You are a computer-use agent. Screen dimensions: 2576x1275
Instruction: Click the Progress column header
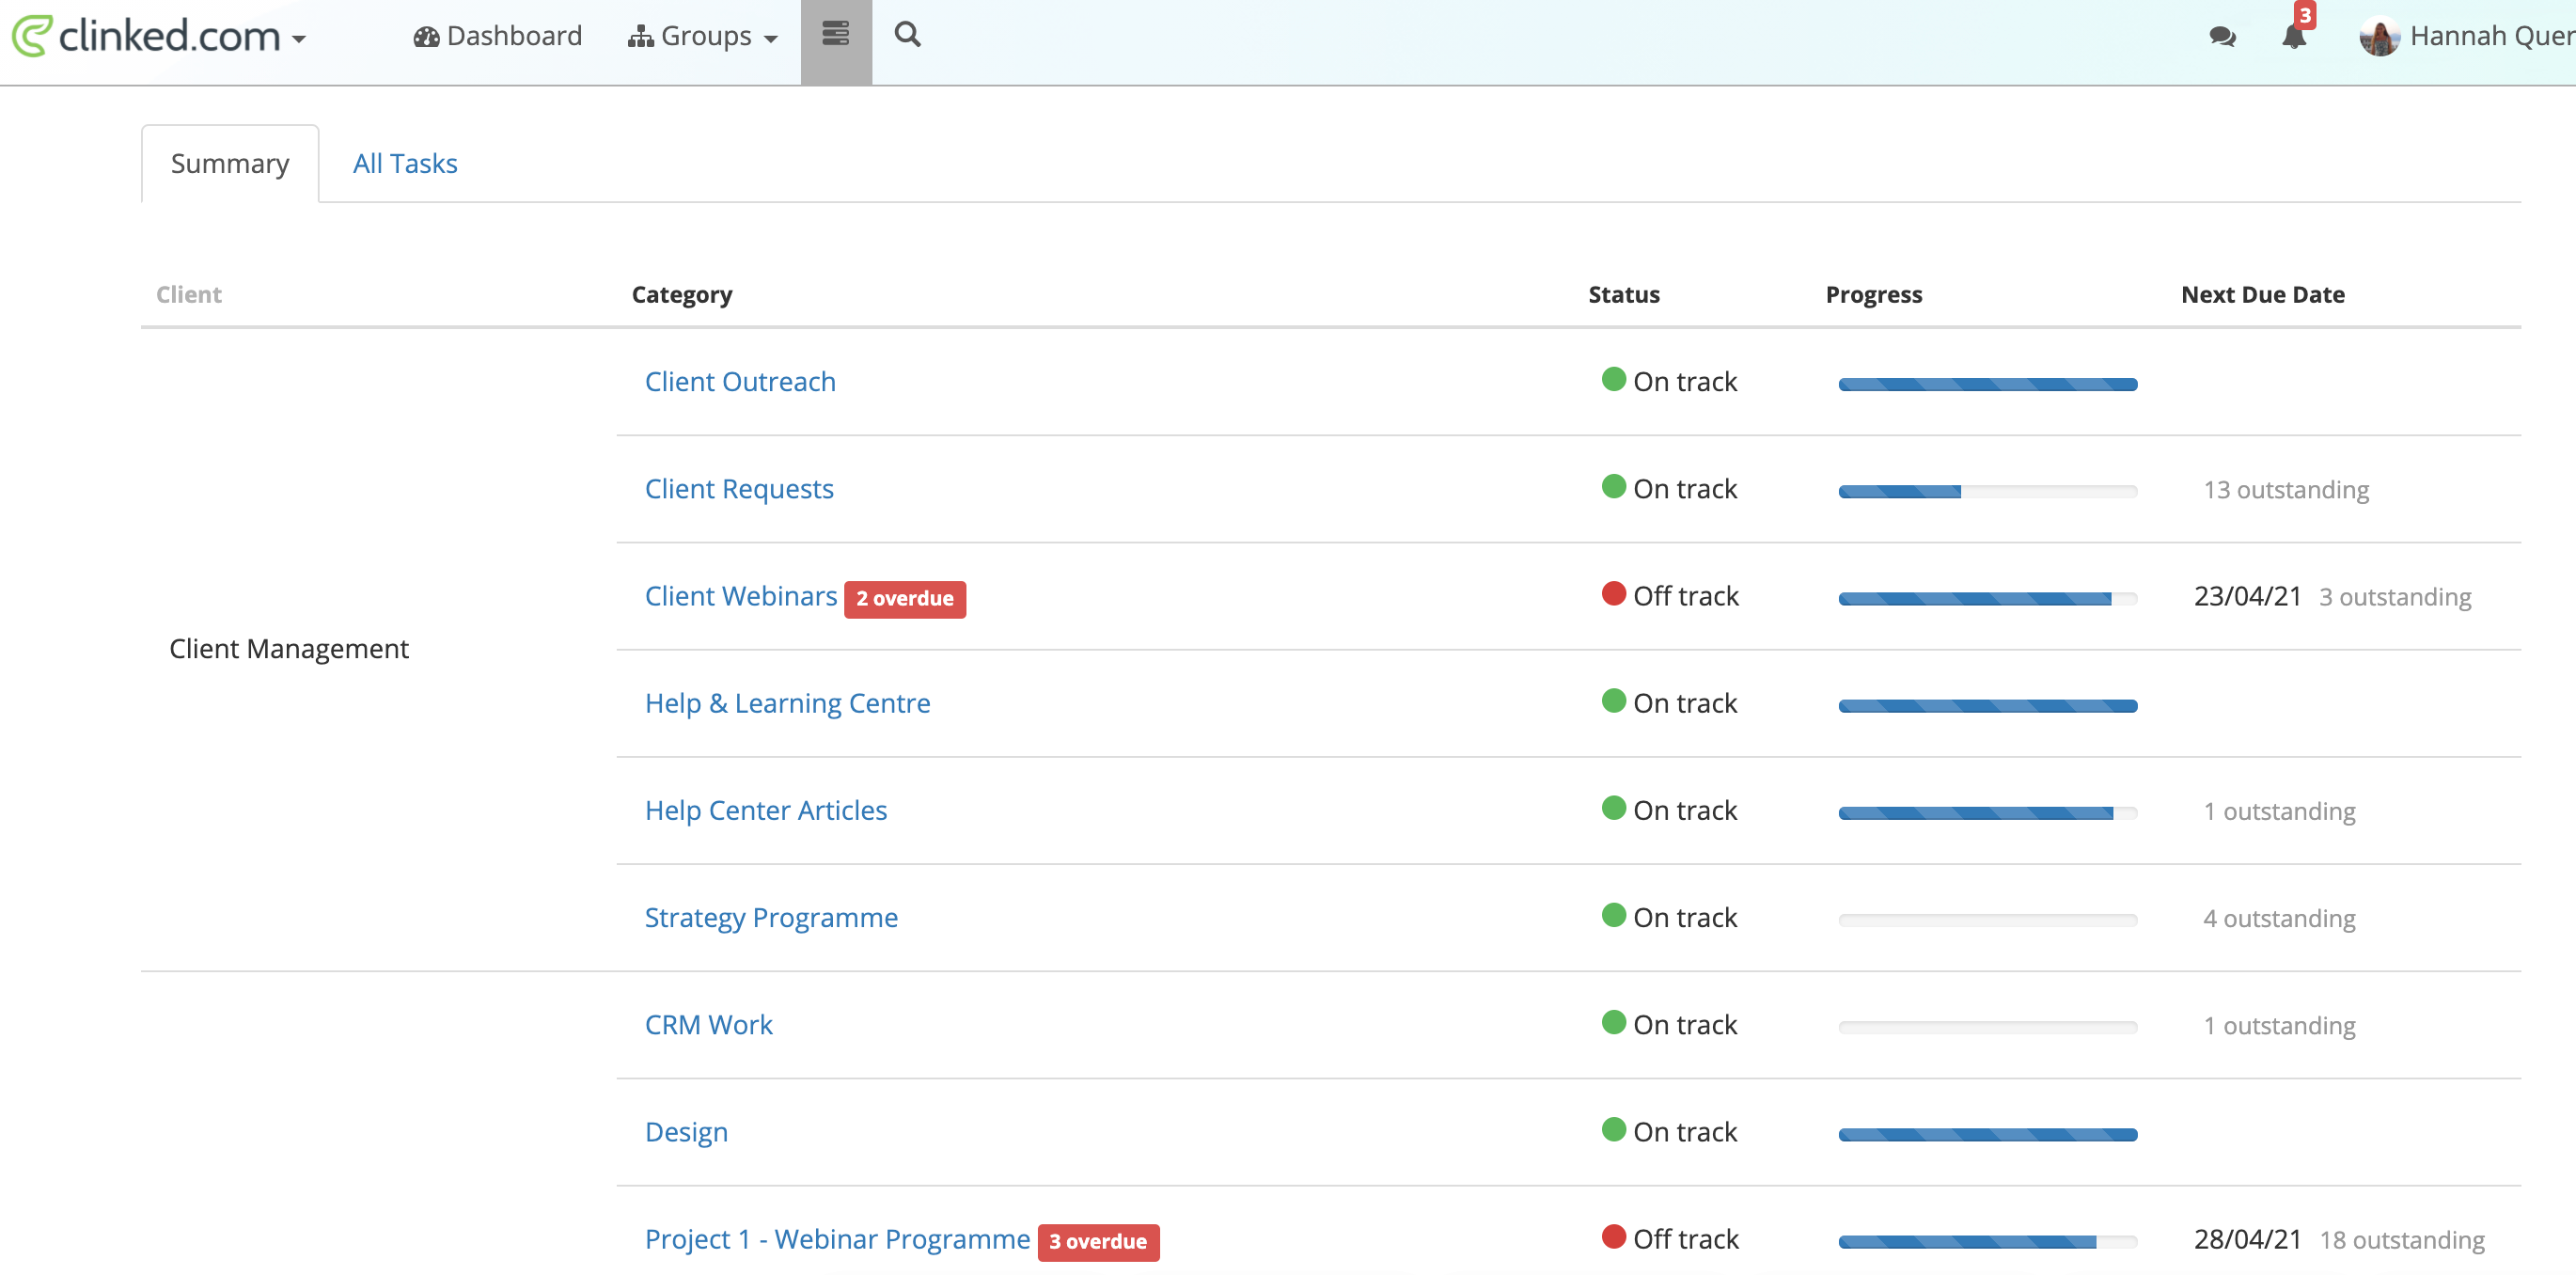click(1873, 294)
